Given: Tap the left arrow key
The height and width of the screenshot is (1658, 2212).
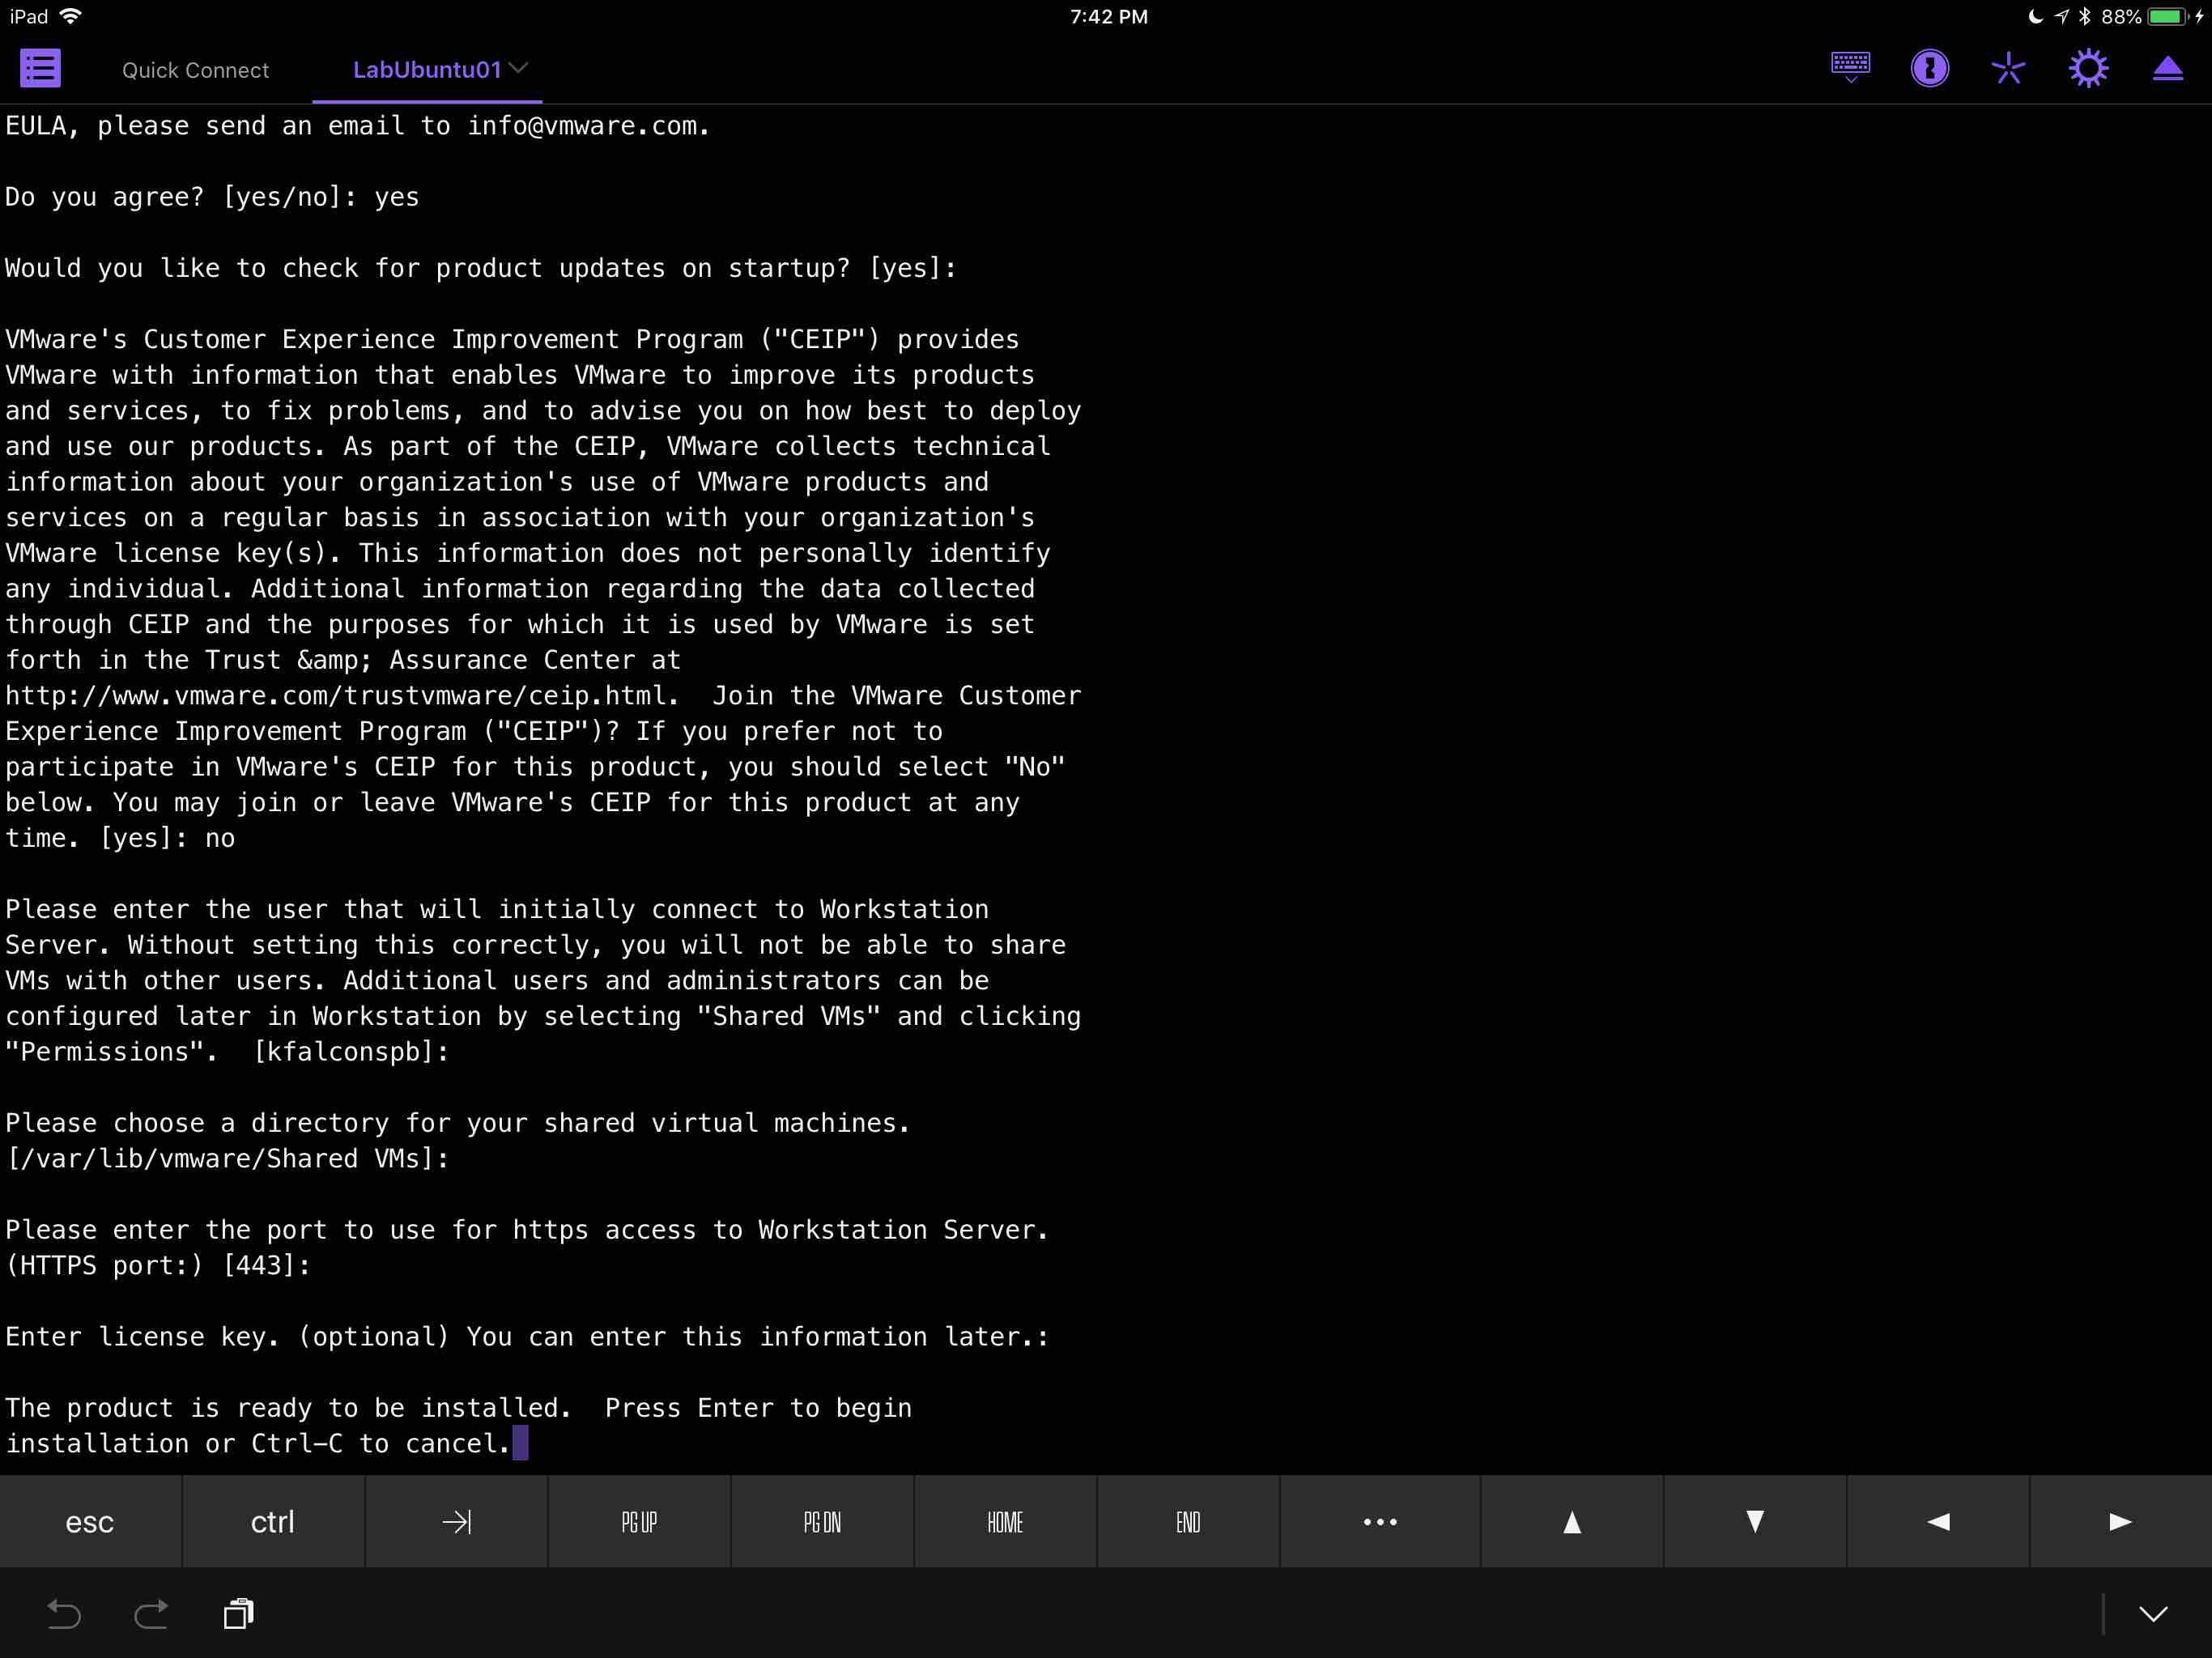Looking at the screenshot, I should click(1938, 1521).
